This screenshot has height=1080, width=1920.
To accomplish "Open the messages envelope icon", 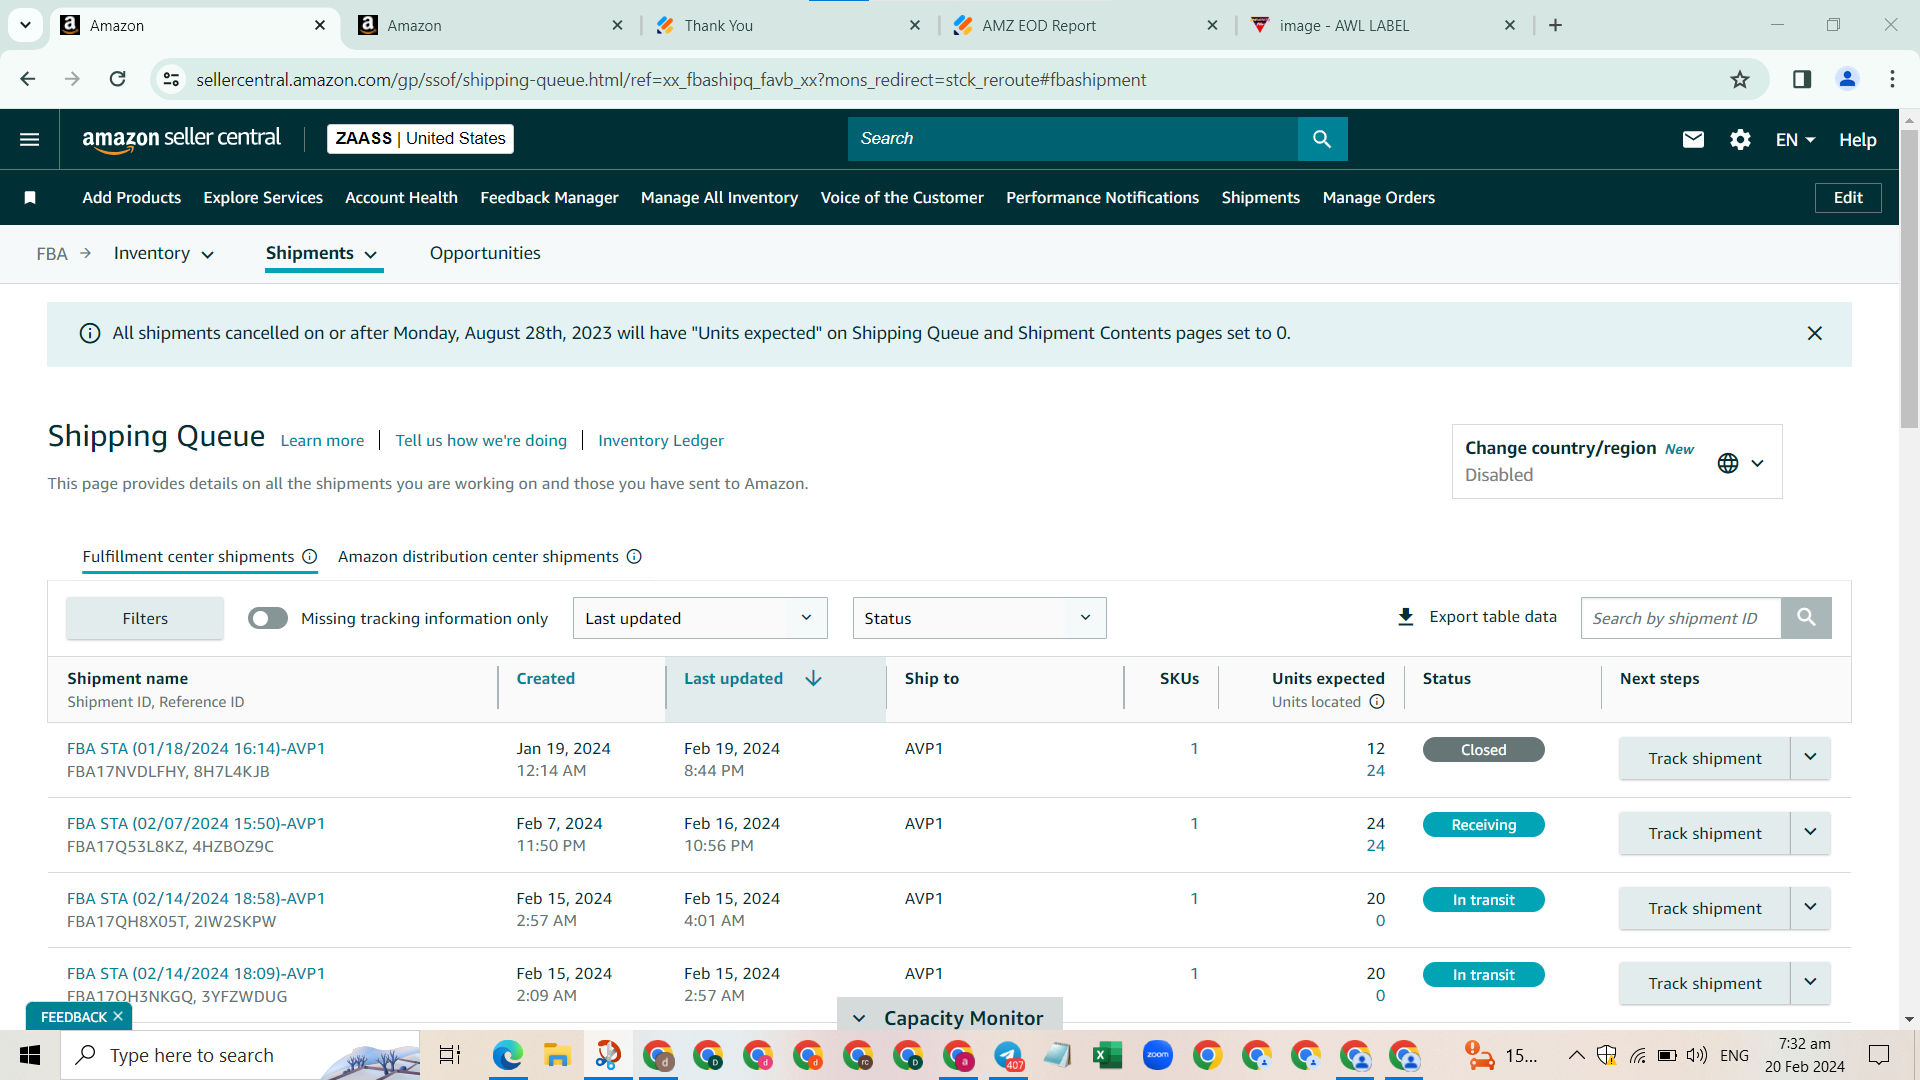I will click(x=1693, y=140).
